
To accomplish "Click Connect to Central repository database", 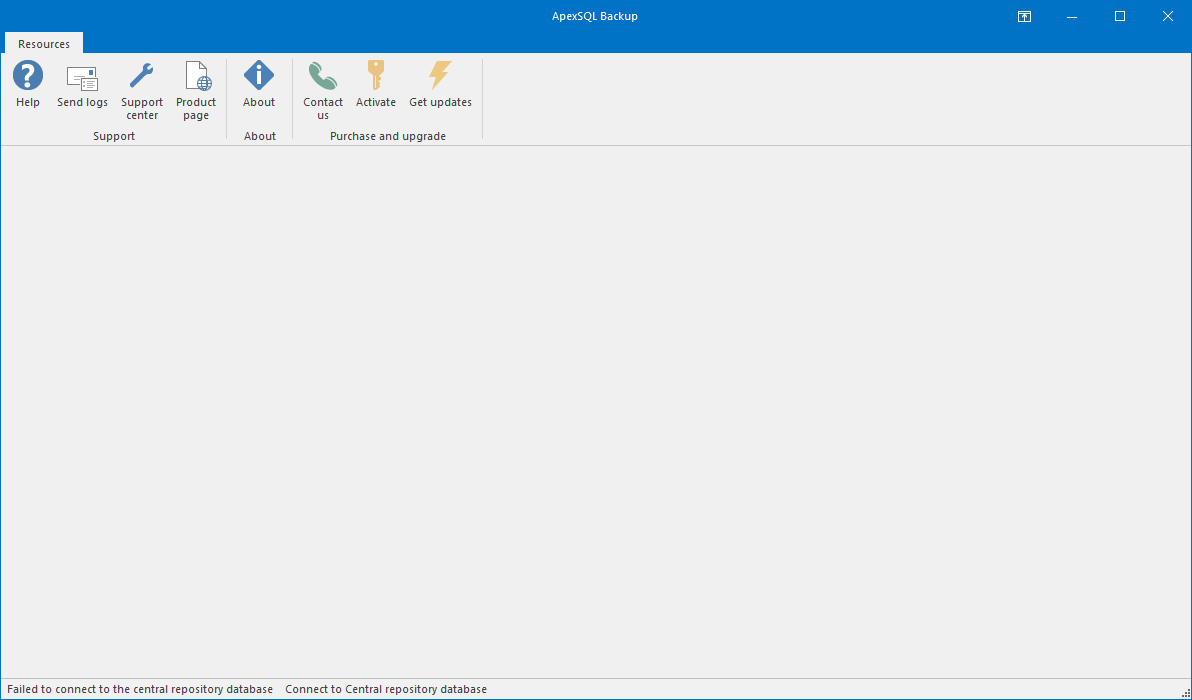I will tap(385, 689).
